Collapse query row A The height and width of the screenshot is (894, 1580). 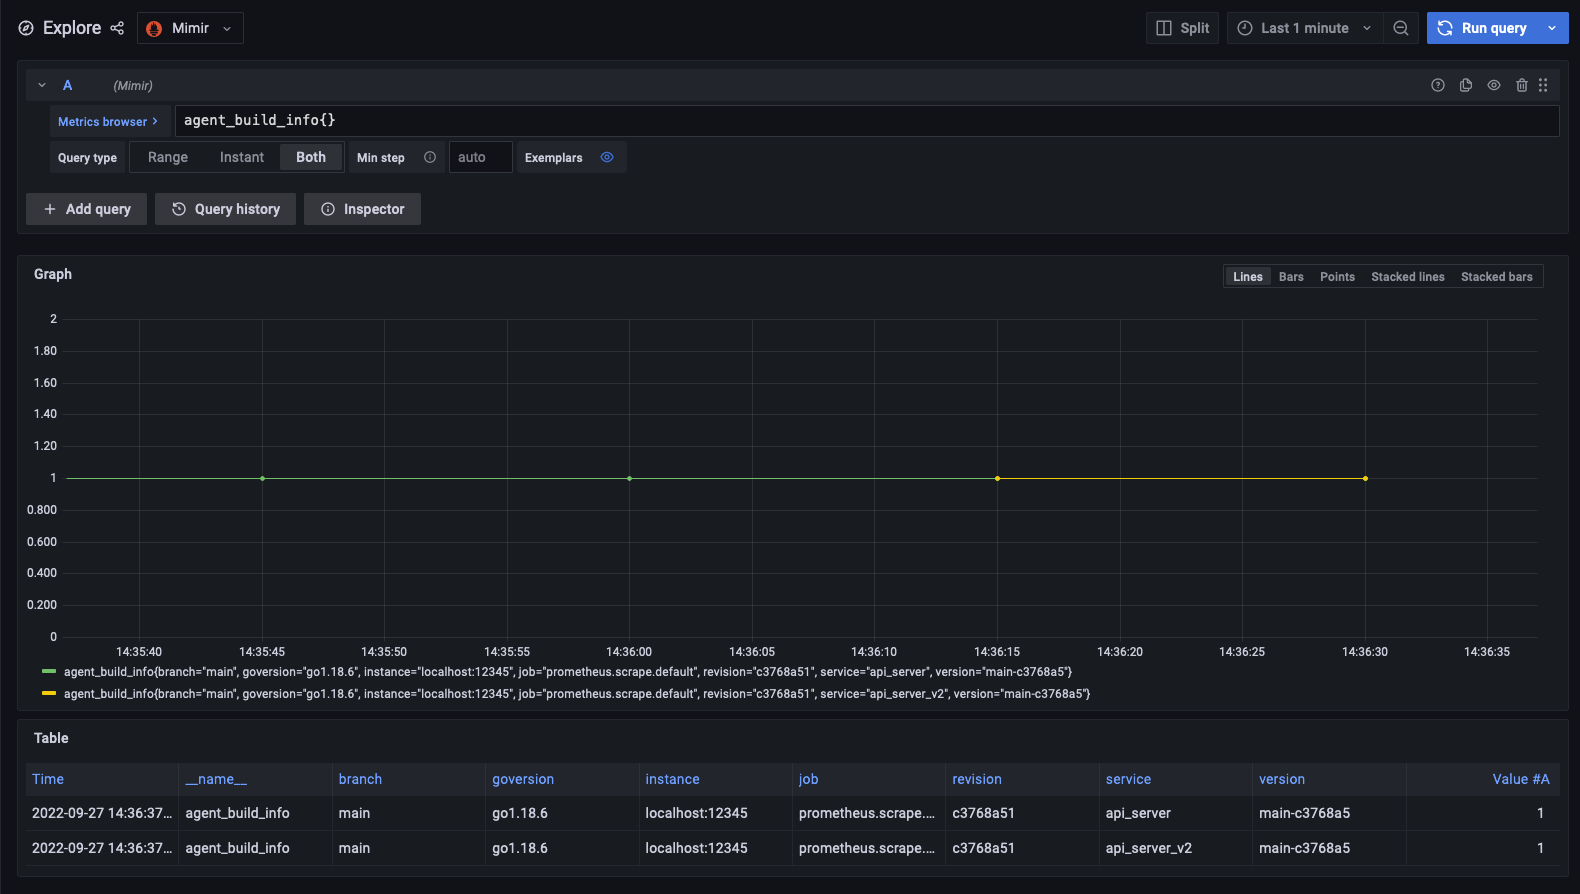pyautogui.click(x=42, y=86)
